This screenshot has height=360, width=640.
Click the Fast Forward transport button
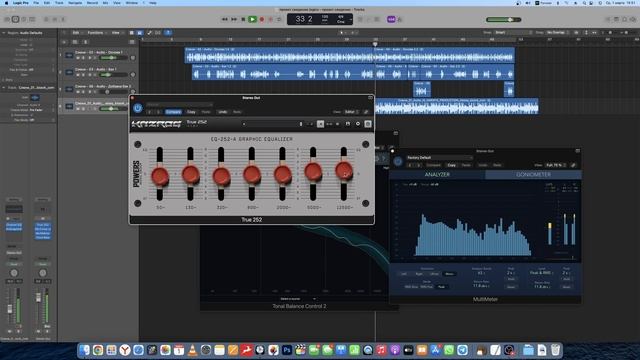[x=234, y=19]
